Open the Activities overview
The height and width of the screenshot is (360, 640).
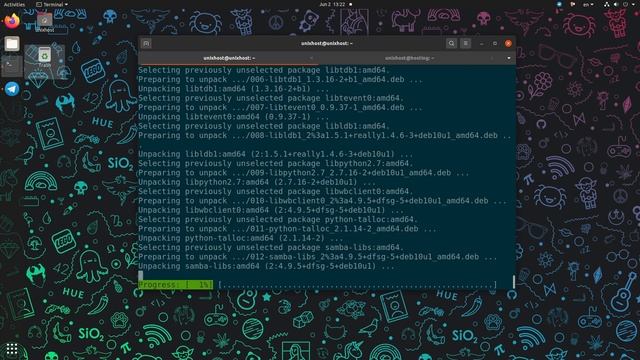point(14,4)
